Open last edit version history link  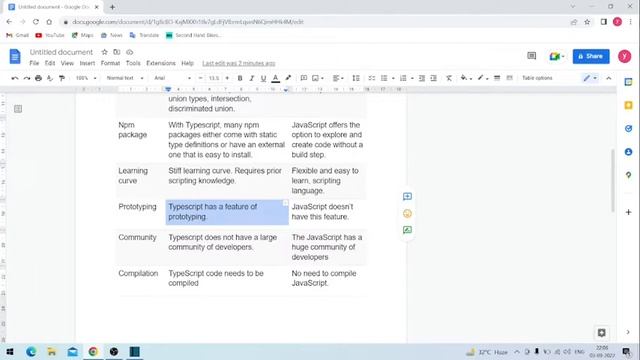[239, 63]
